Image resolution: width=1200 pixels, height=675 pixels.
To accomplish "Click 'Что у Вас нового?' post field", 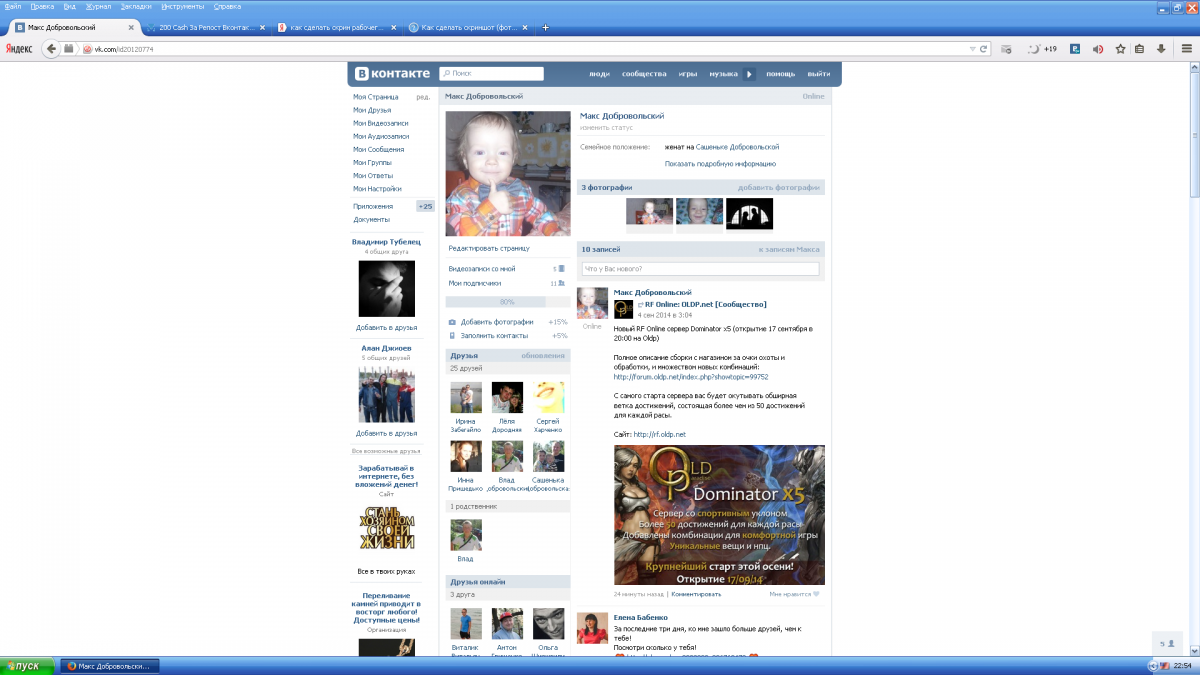I will click(700, 269).
